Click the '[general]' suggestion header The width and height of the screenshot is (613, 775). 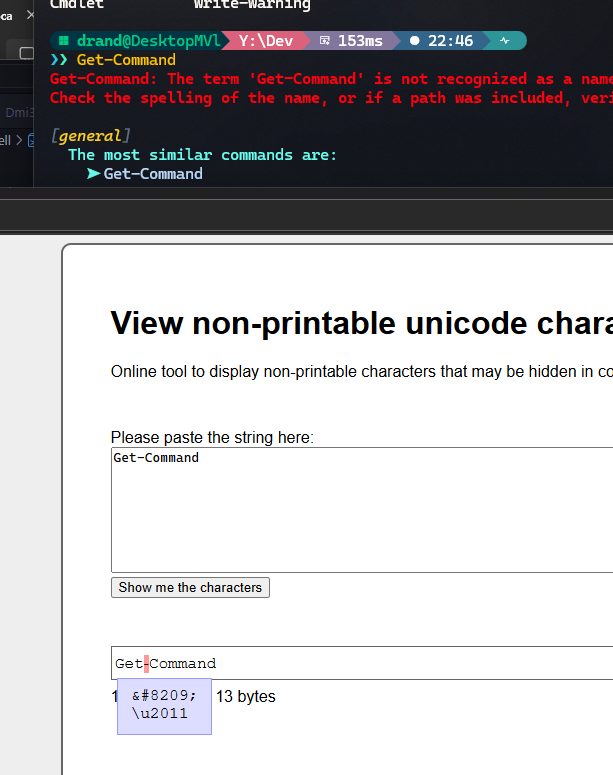[90, 136]
